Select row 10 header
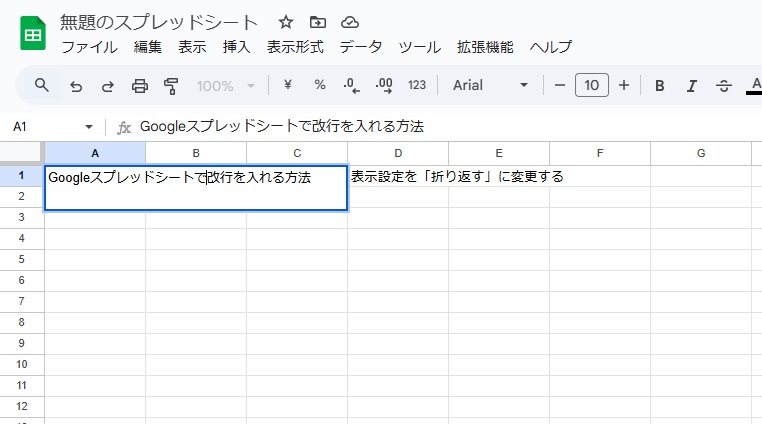This screenshot has height=424, width=762. click(x=21, y=364)
